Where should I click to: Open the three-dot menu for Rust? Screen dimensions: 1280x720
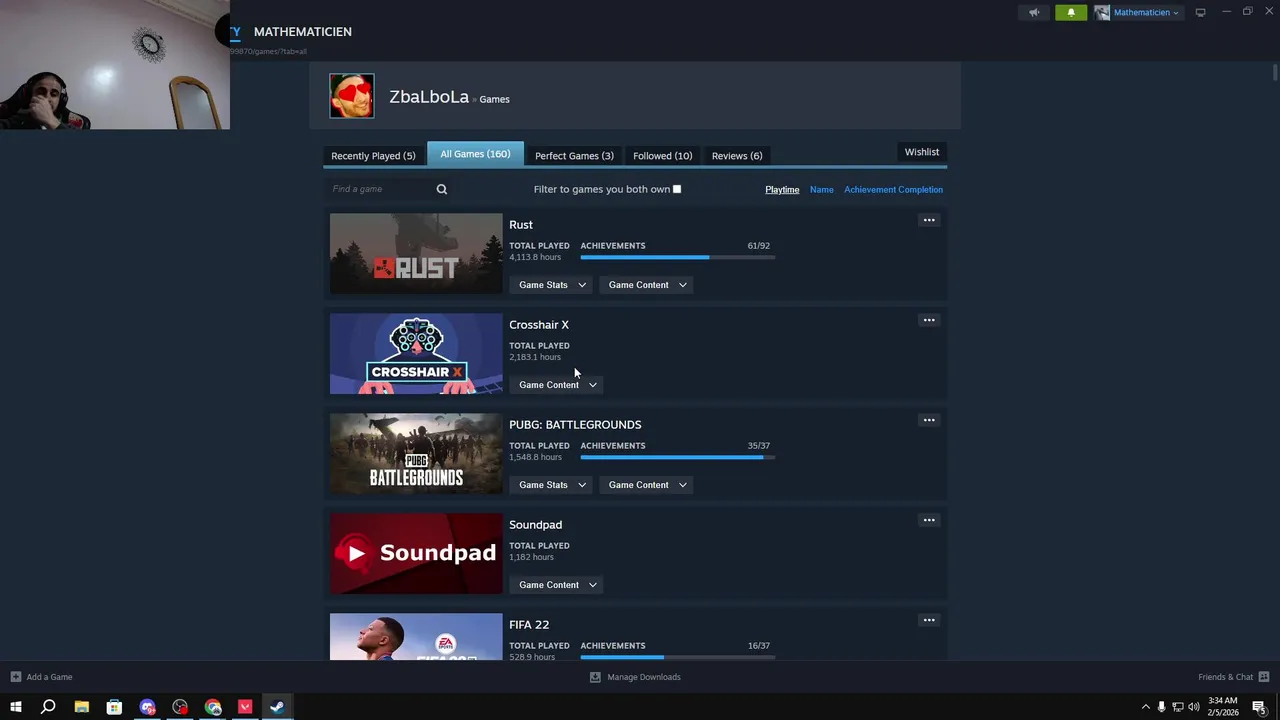coord(929,220)
